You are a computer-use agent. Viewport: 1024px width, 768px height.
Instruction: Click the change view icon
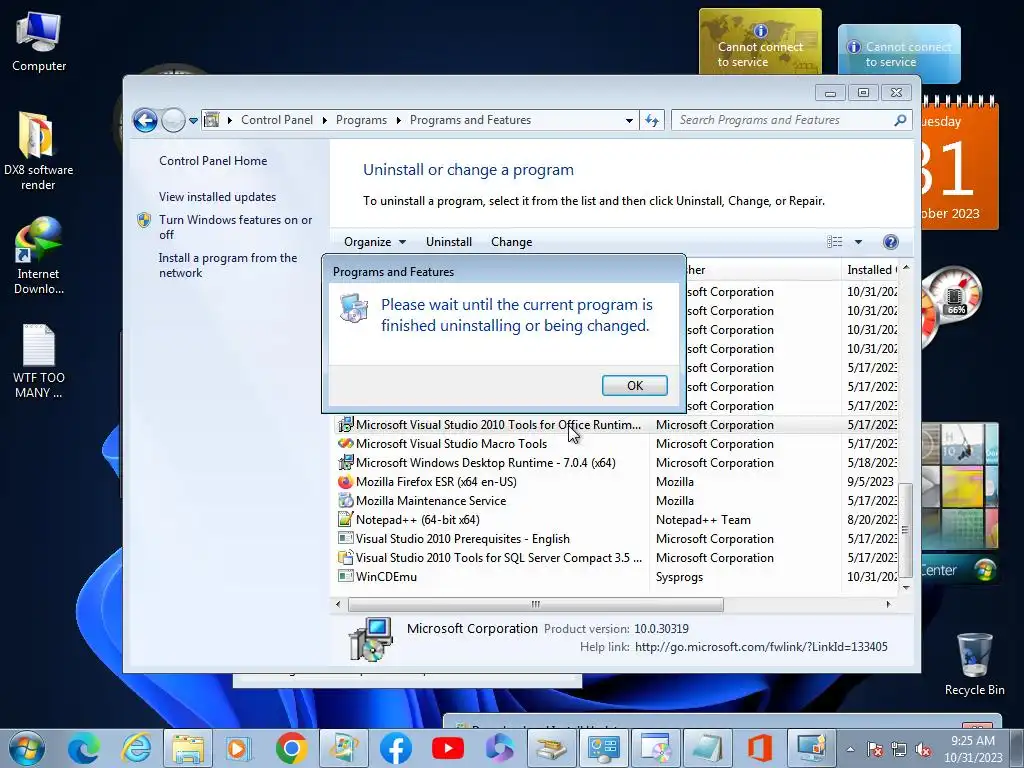point(835,242)
